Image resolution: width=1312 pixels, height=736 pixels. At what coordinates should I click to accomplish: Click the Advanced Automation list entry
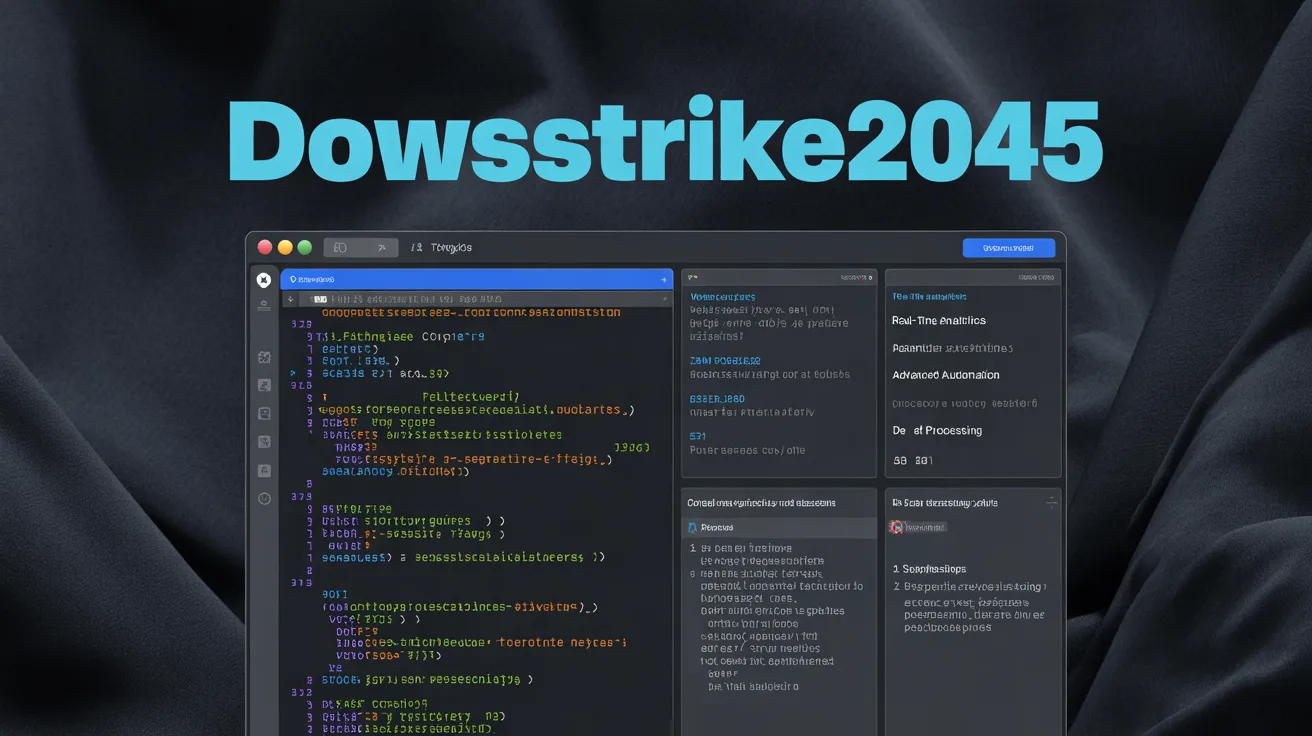945,374
